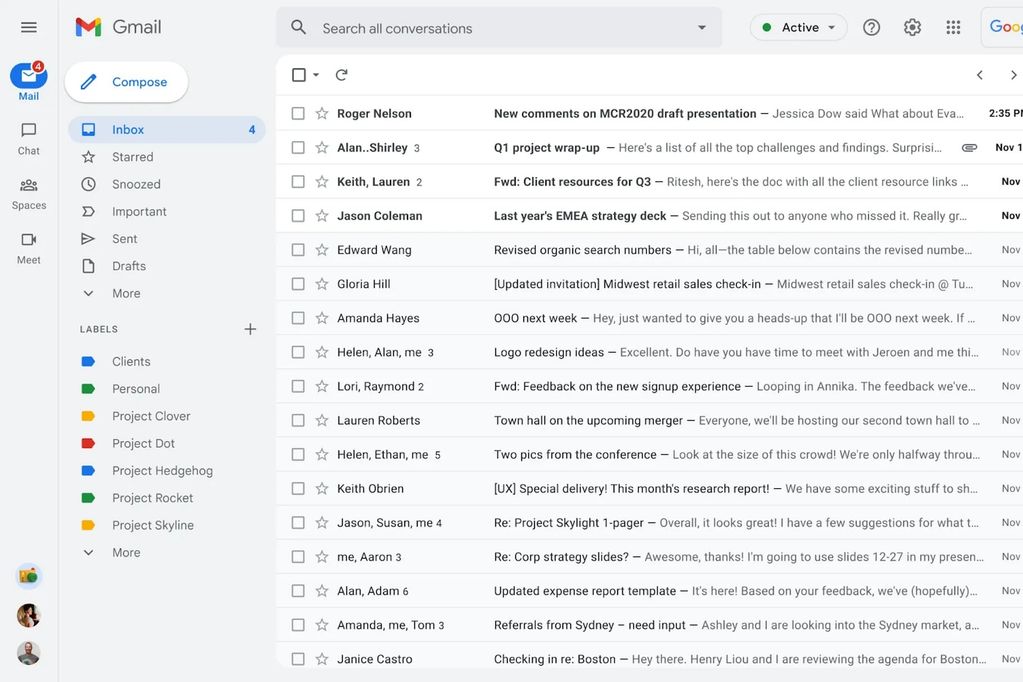Viewport: 1023px width, 682px height.
Task: Select all conversations with the master checkbox
Action: [x=297, y=74]
